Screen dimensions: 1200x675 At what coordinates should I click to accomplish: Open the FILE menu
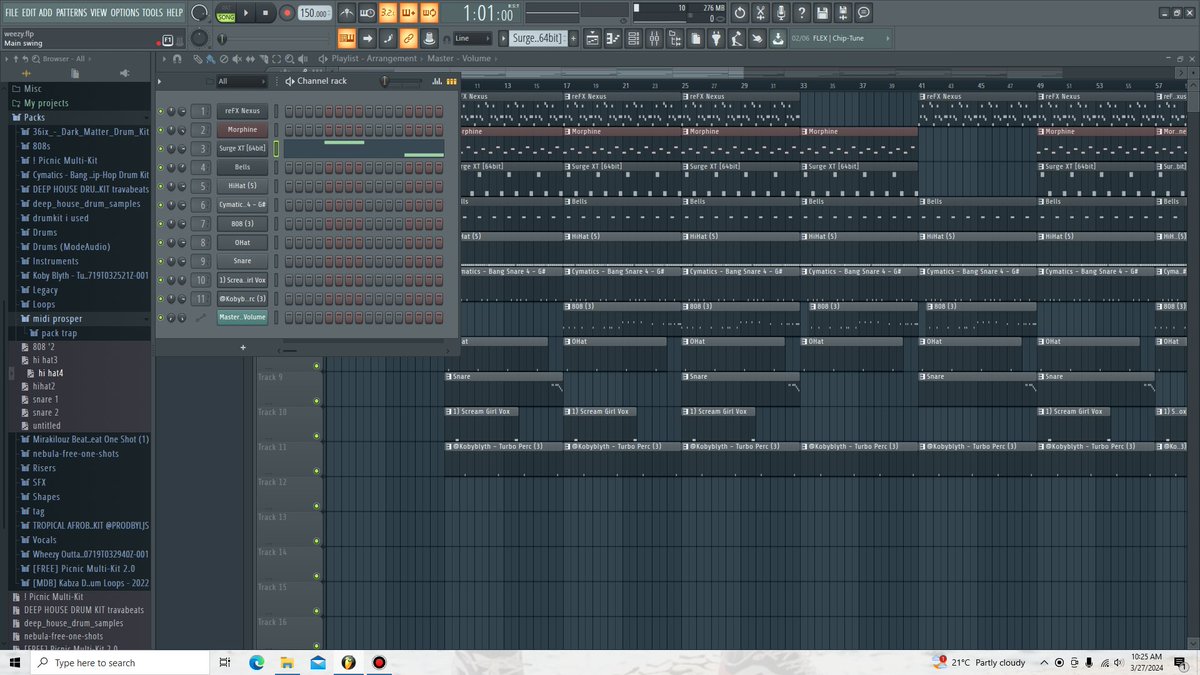coord(12,12)
